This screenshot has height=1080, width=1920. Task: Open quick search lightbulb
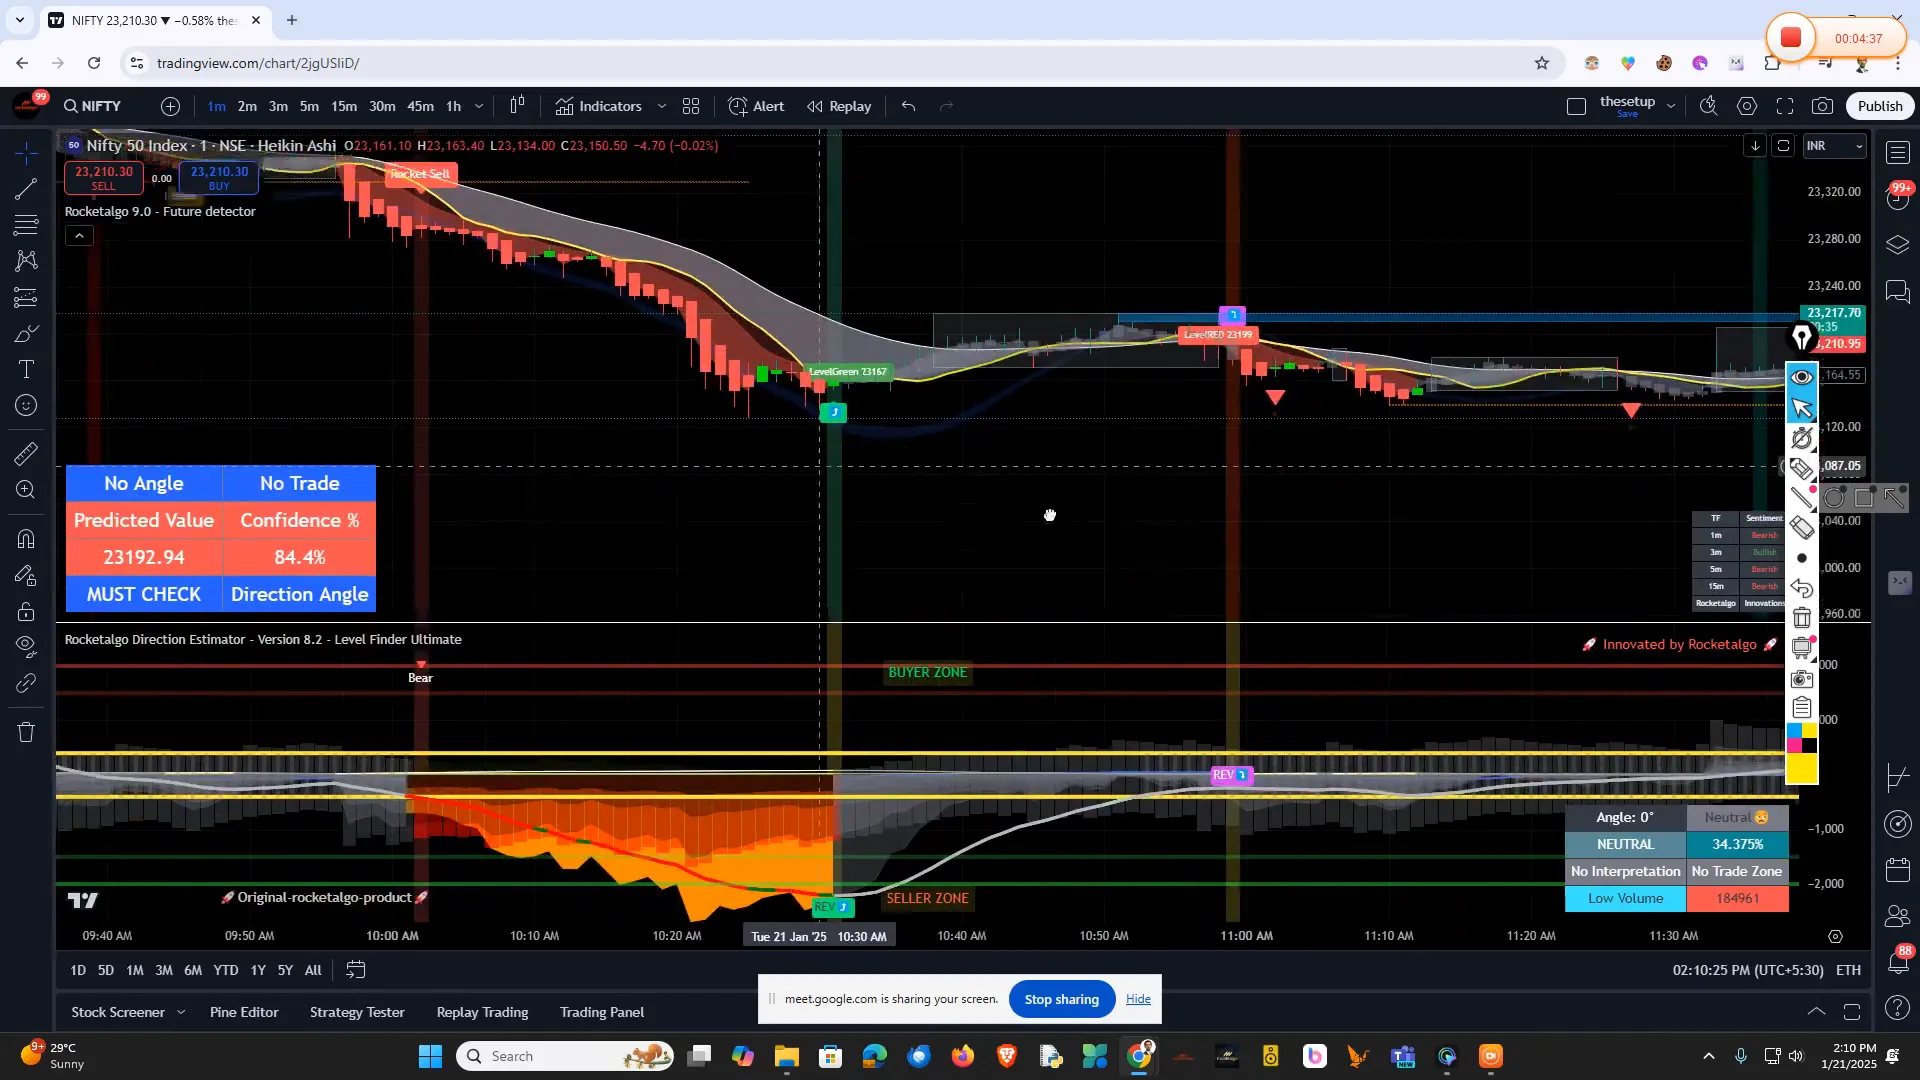coord(1709,106)
